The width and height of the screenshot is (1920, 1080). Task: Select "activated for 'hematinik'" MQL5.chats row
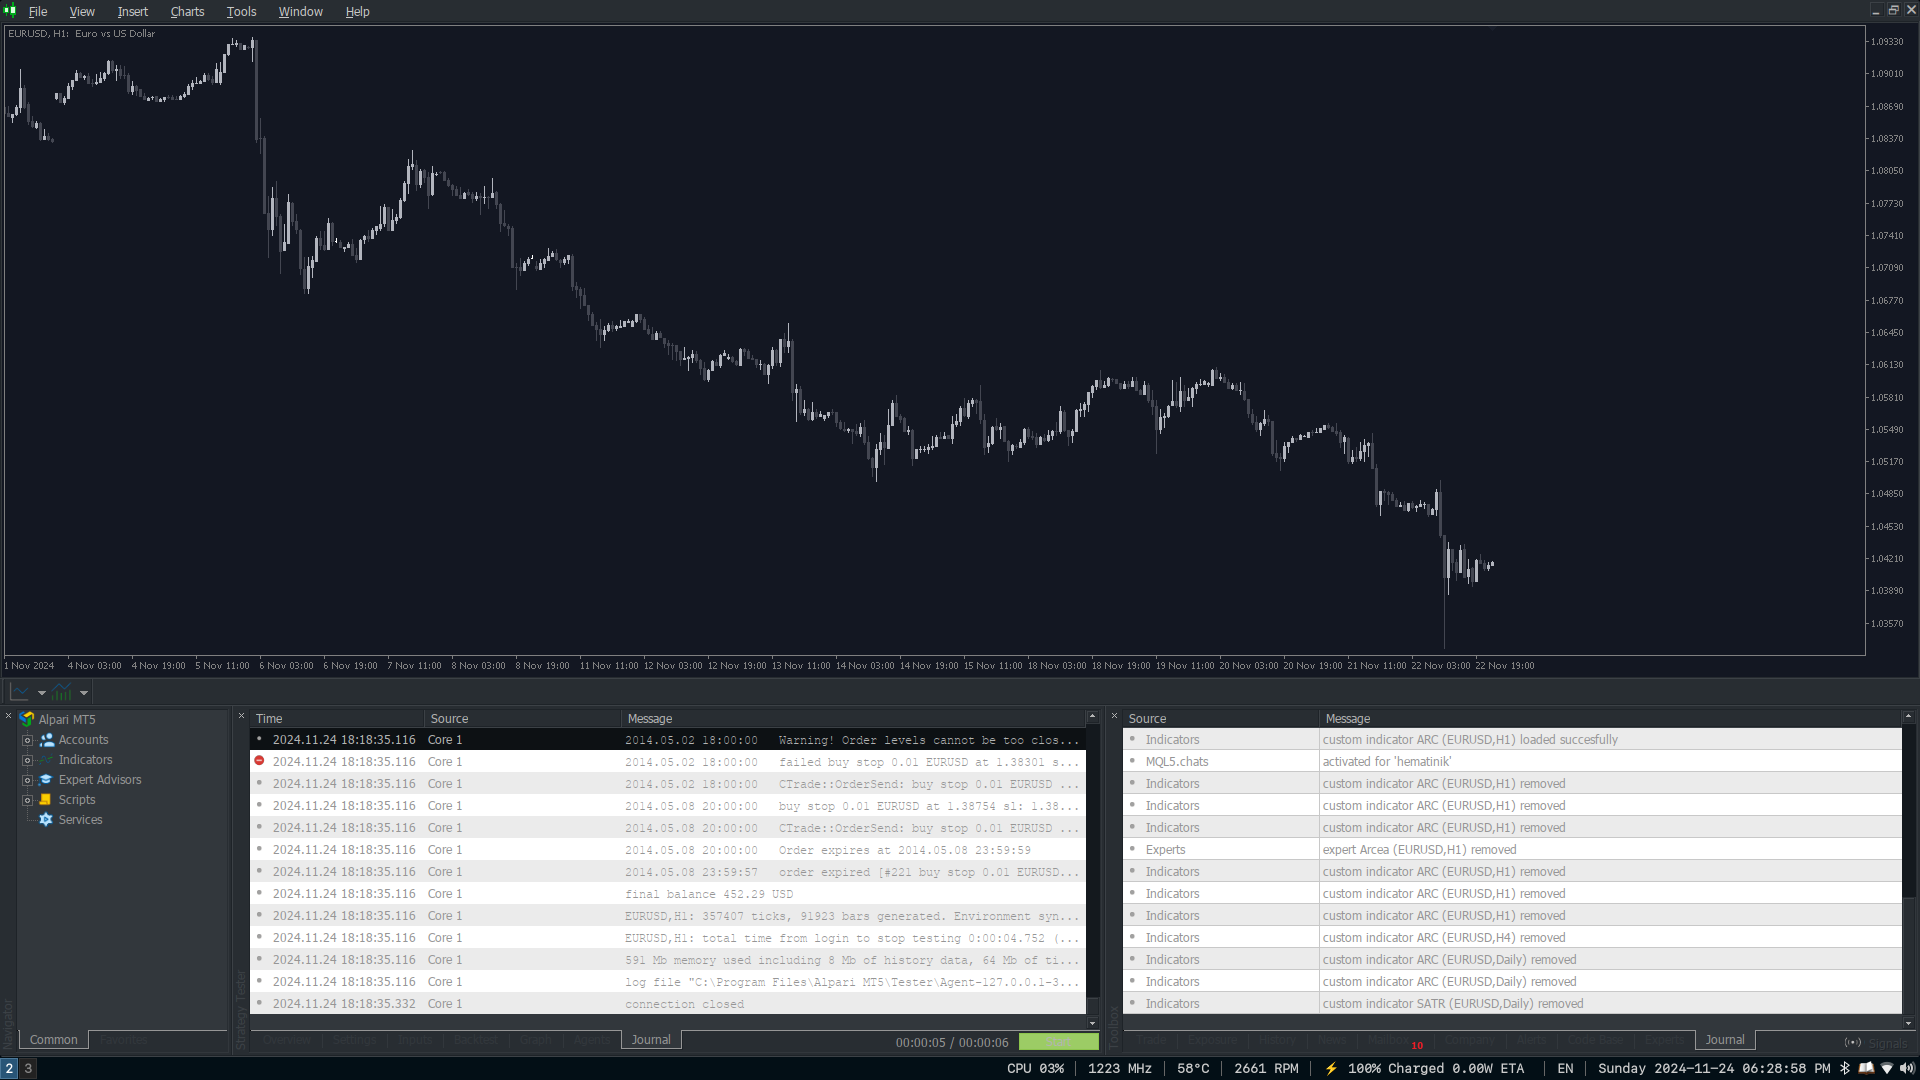coord(1512,762)
